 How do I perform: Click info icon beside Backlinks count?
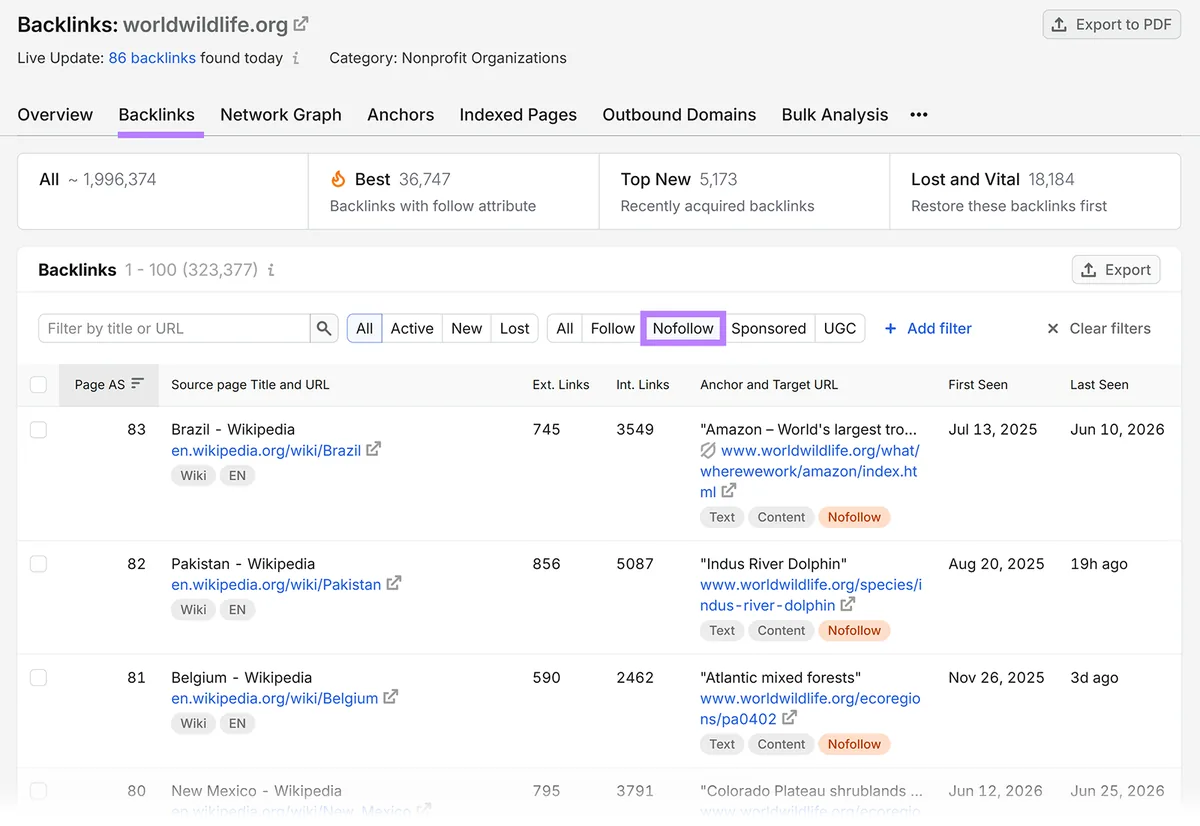(271, 270)
